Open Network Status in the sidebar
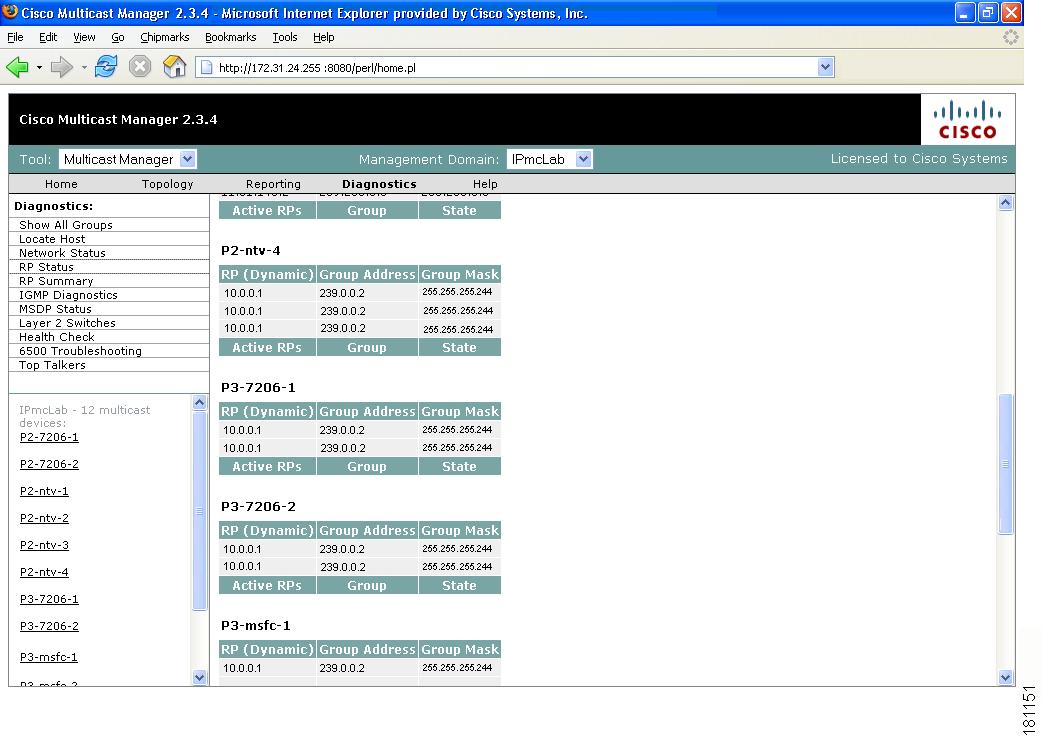1043x742 pixels. click(x=63, y=253)
